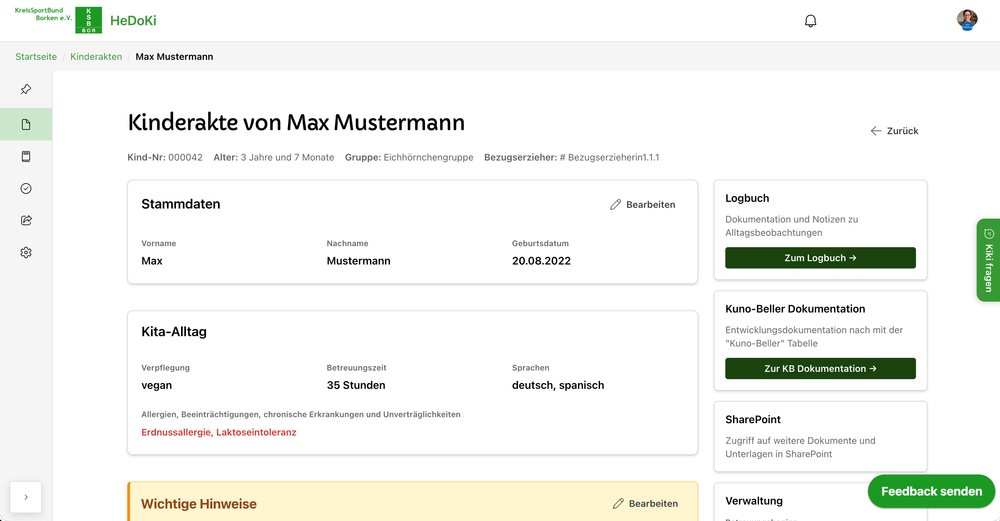Open the SharePoint card

pos(820,437)
